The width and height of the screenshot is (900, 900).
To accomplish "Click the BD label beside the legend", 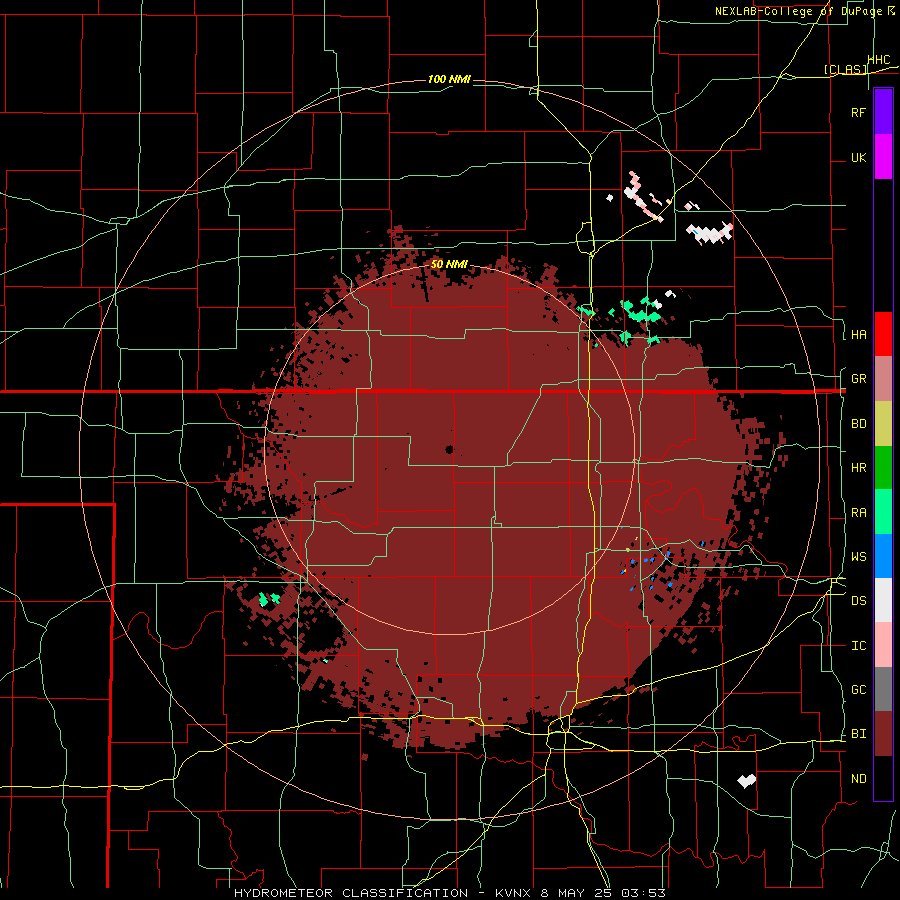I will pyautogui.click(x=858, y=424).
